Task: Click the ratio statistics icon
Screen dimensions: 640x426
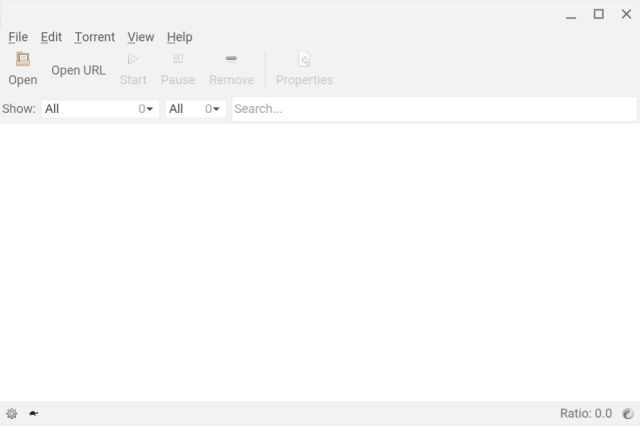Action: click(628, 413)
